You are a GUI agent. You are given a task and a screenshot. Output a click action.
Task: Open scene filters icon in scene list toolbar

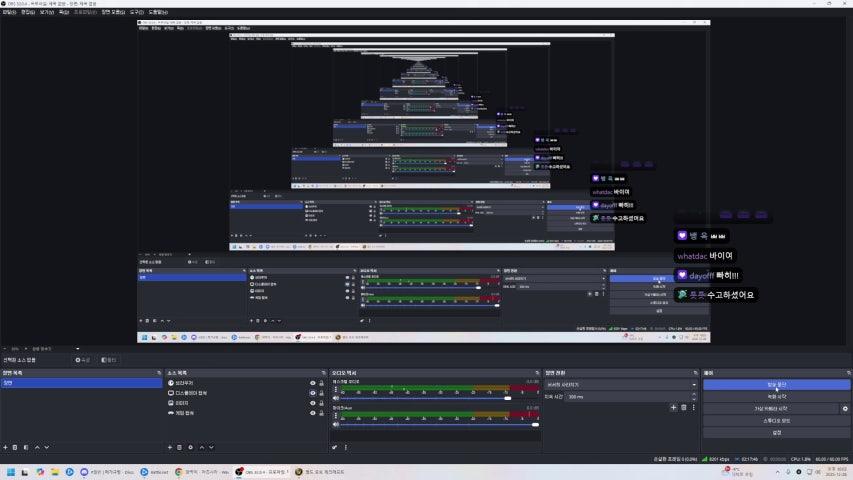(x=26, y=447)
